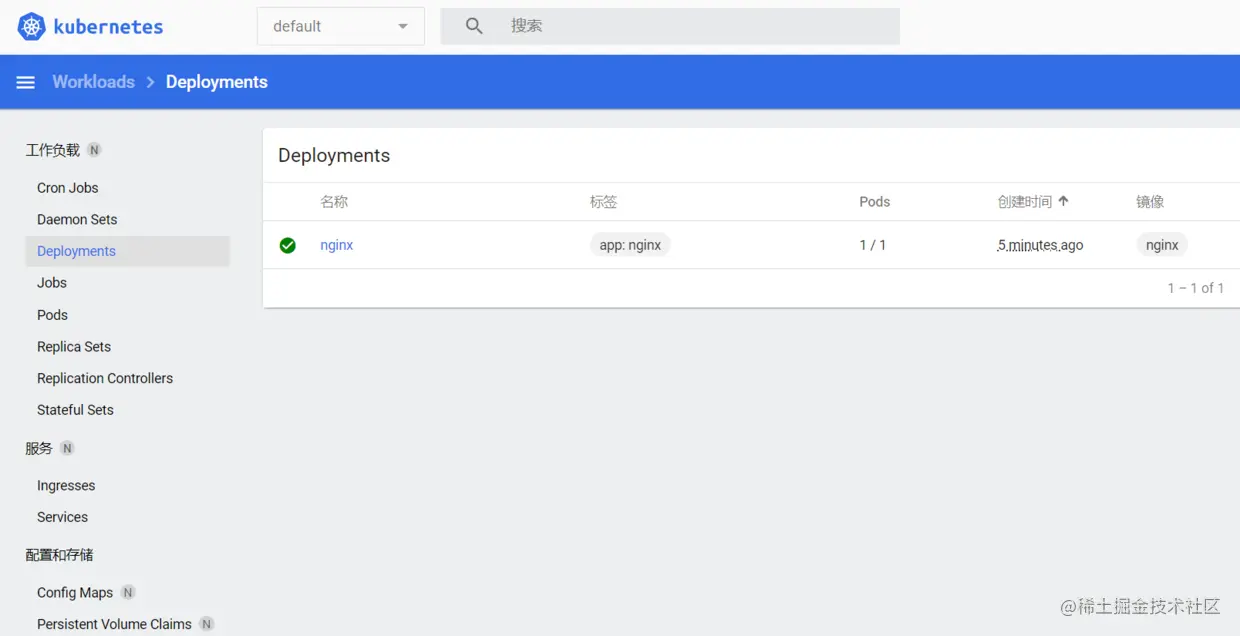Sort by the 创建时间 column header
1240x636 pixels.
tap(1025, 201)
